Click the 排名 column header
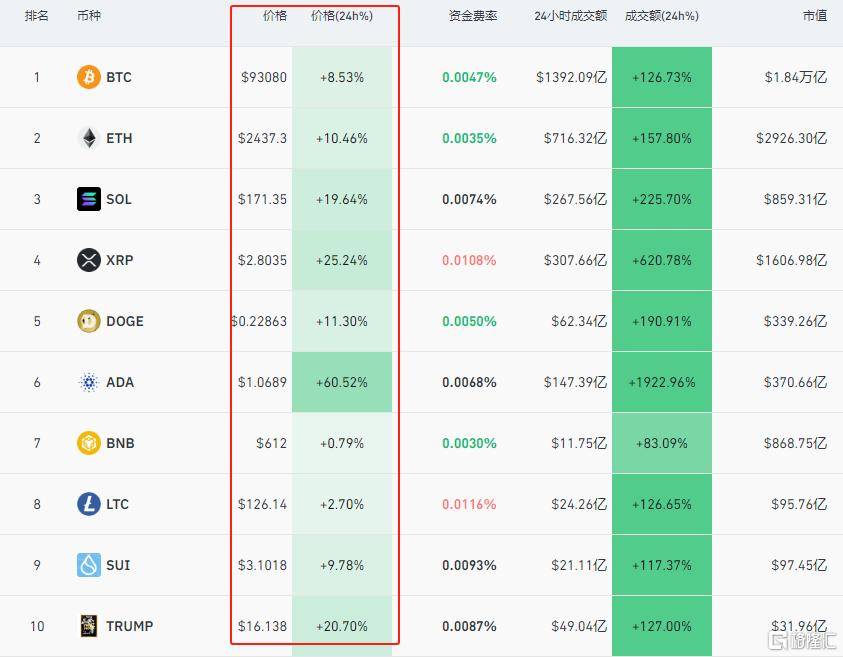Viewport: 843px width, 657px height. 37,16
